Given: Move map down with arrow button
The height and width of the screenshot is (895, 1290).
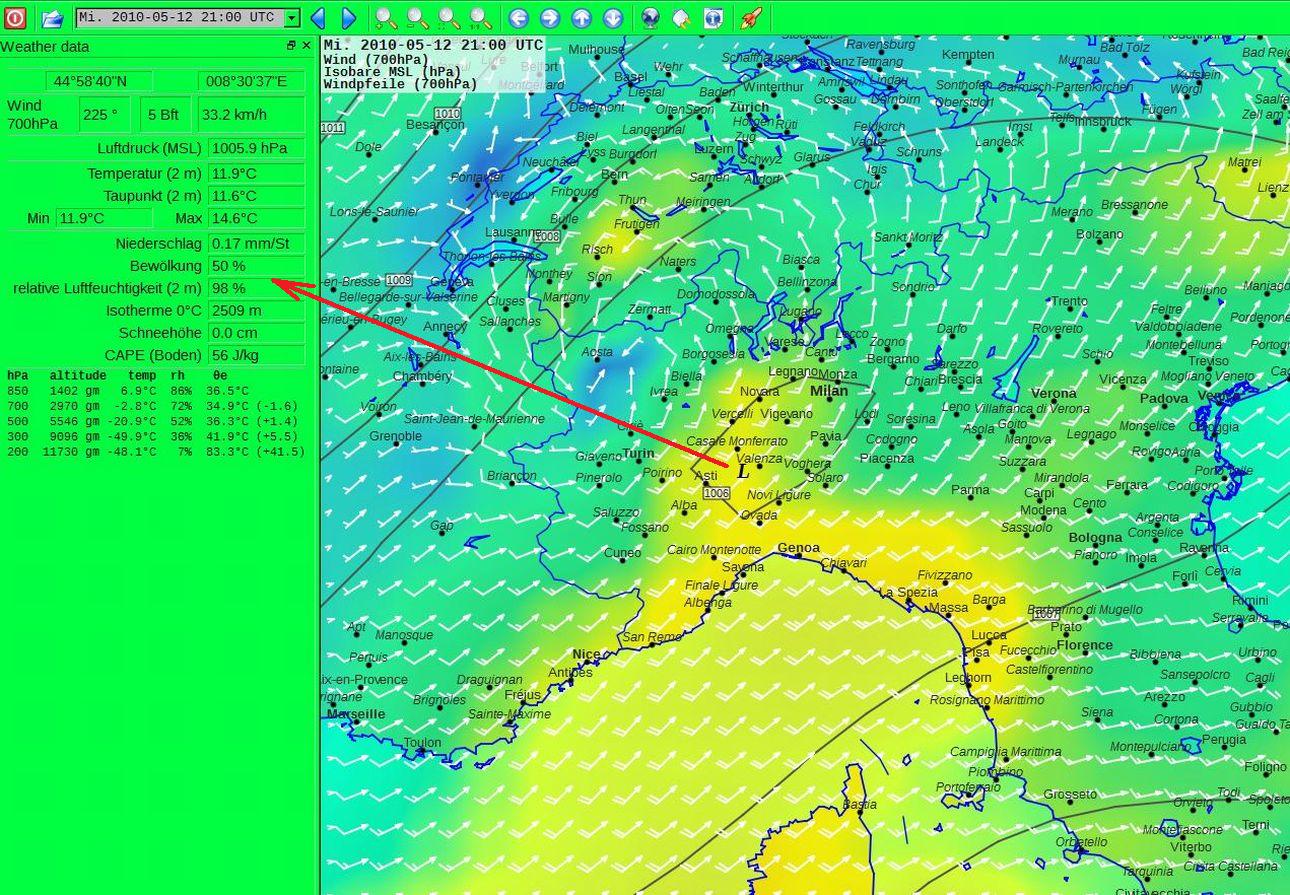Looking at the screenshot, I should click(x=613, y=17).
